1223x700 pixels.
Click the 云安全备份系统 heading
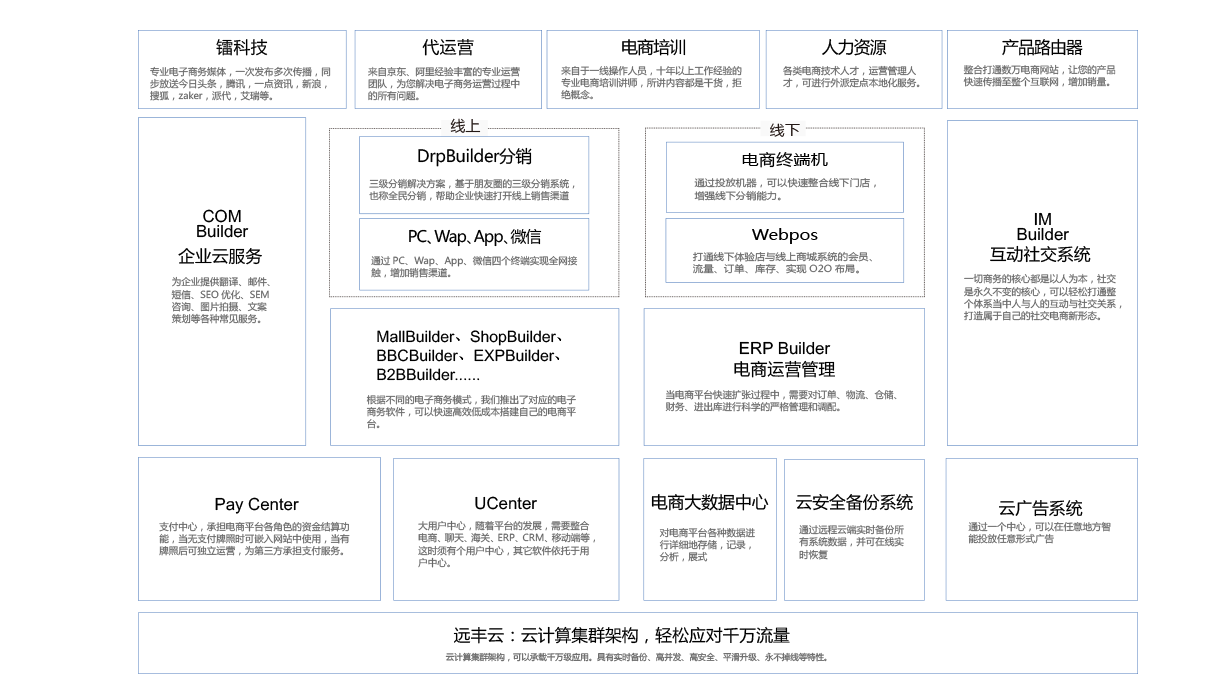click(x=854, y=502)
